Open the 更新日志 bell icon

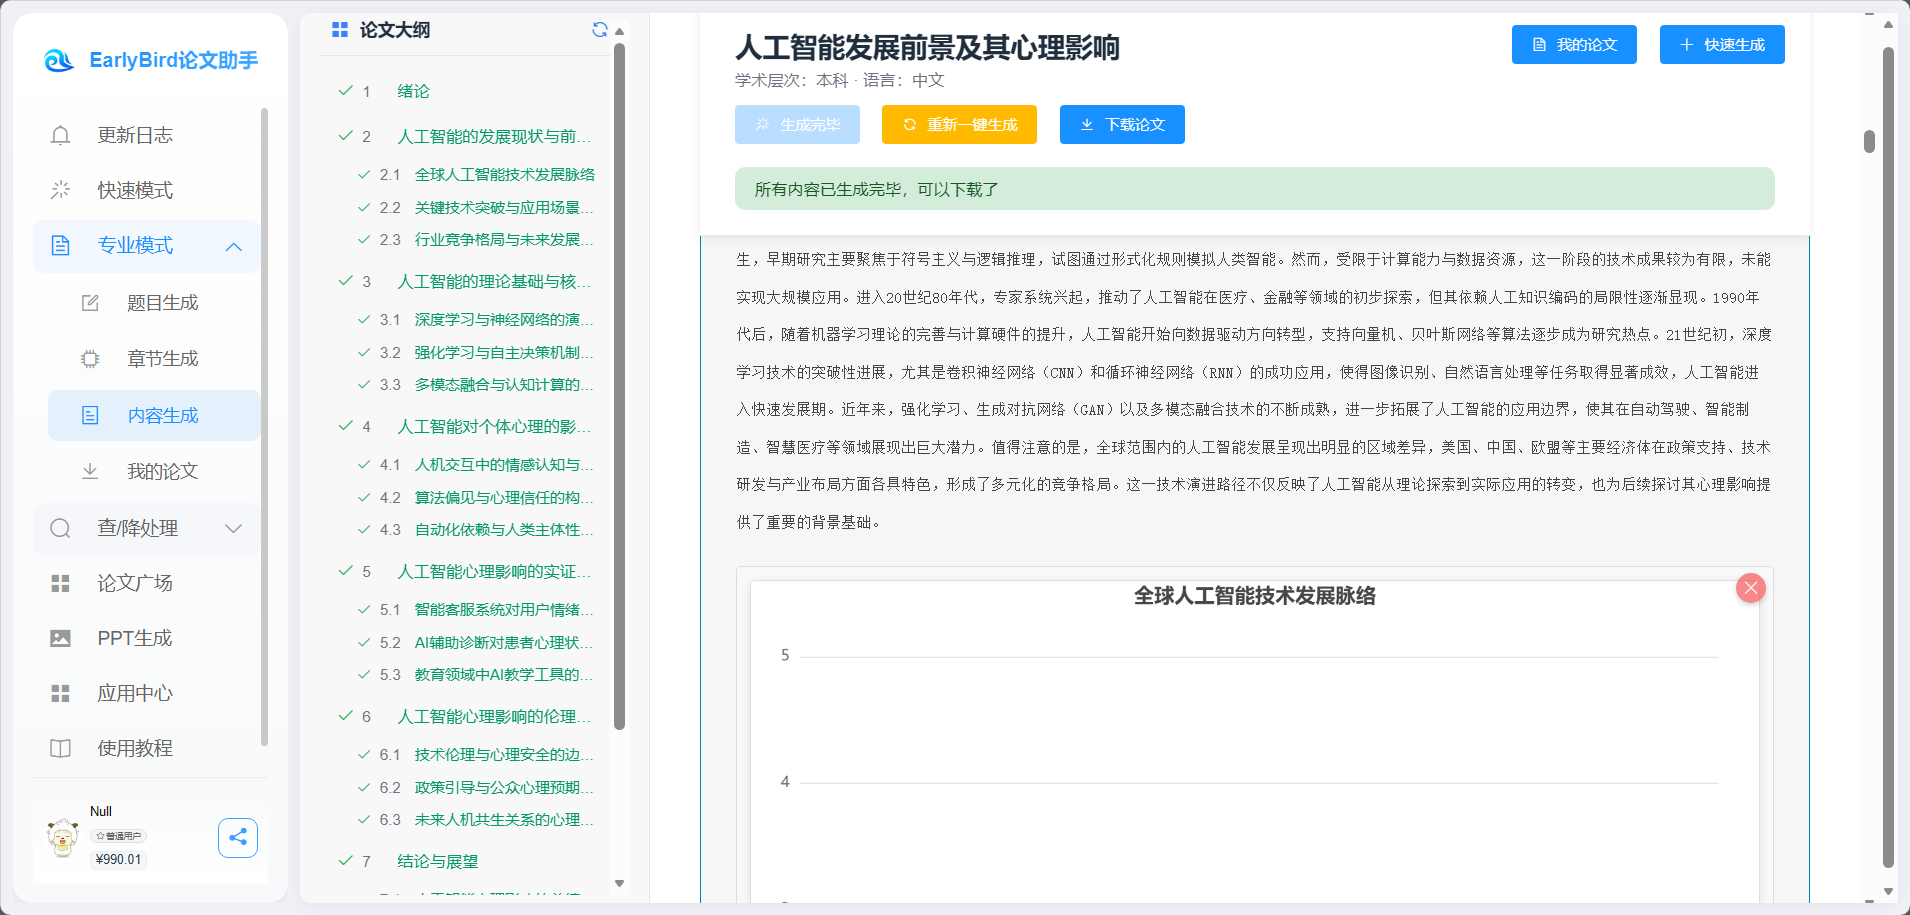click(60, 134)
